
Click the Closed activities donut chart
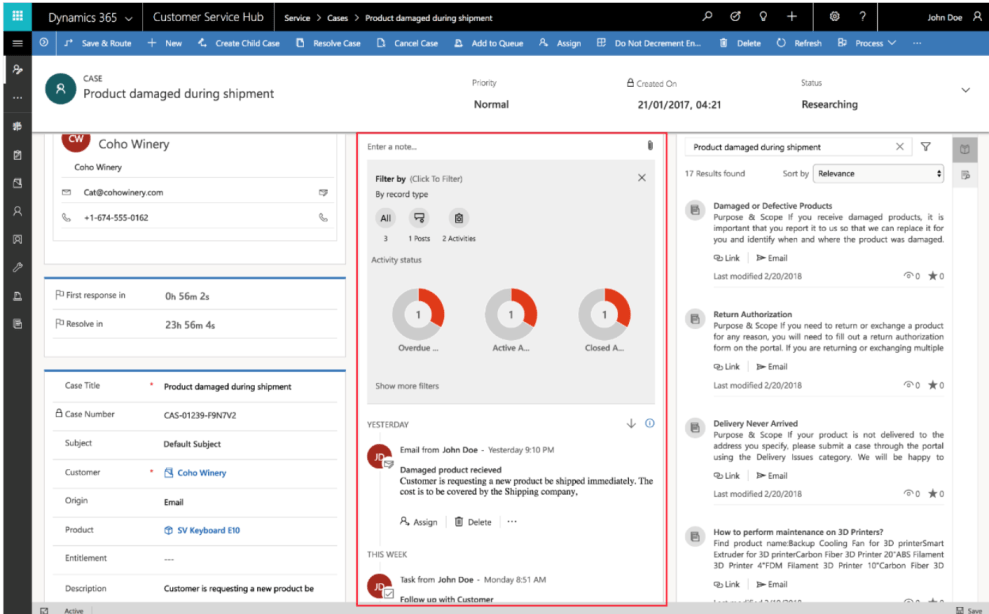point(604,314)
